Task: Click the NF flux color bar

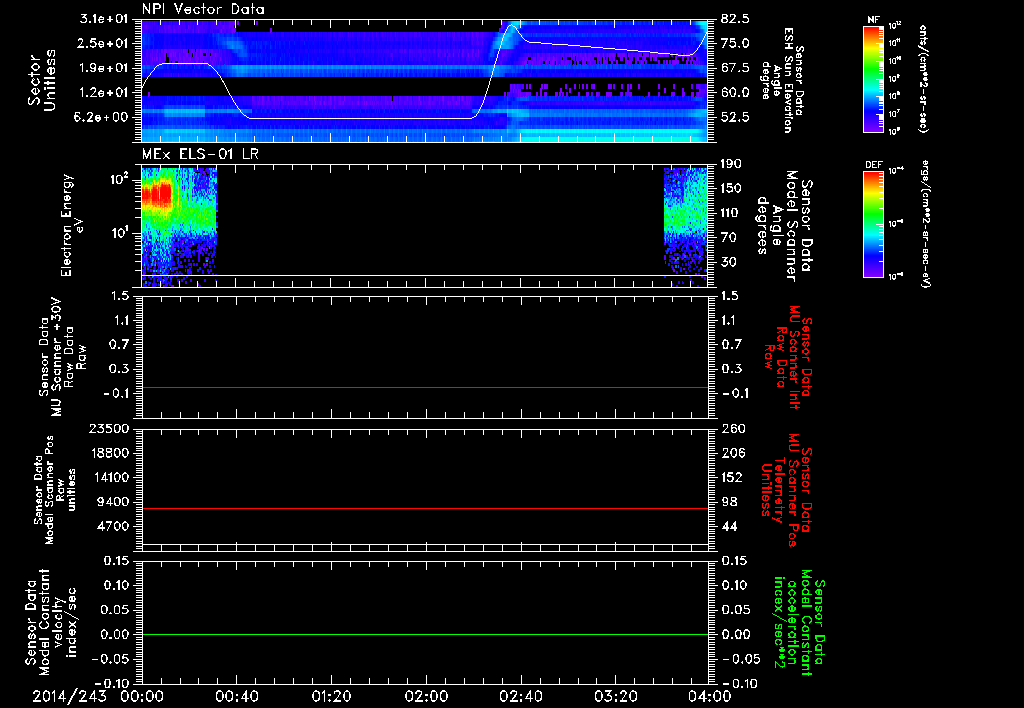Action: tap(873, 78)
